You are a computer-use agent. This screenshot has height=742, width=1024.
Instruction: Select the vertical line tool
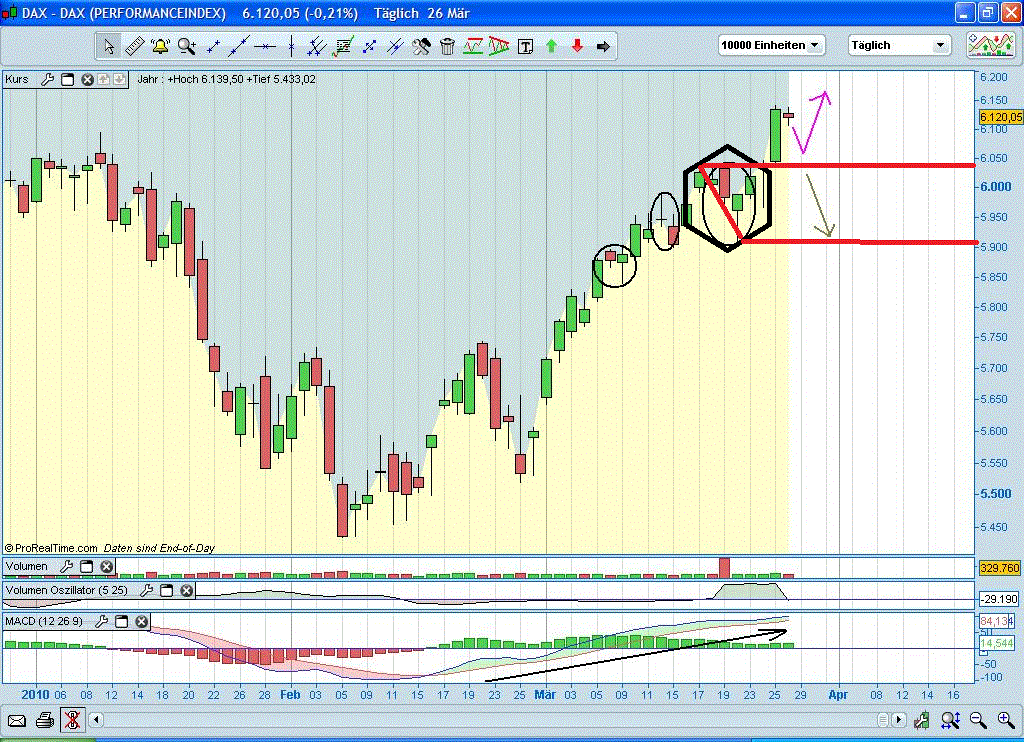tap(291, 46)
